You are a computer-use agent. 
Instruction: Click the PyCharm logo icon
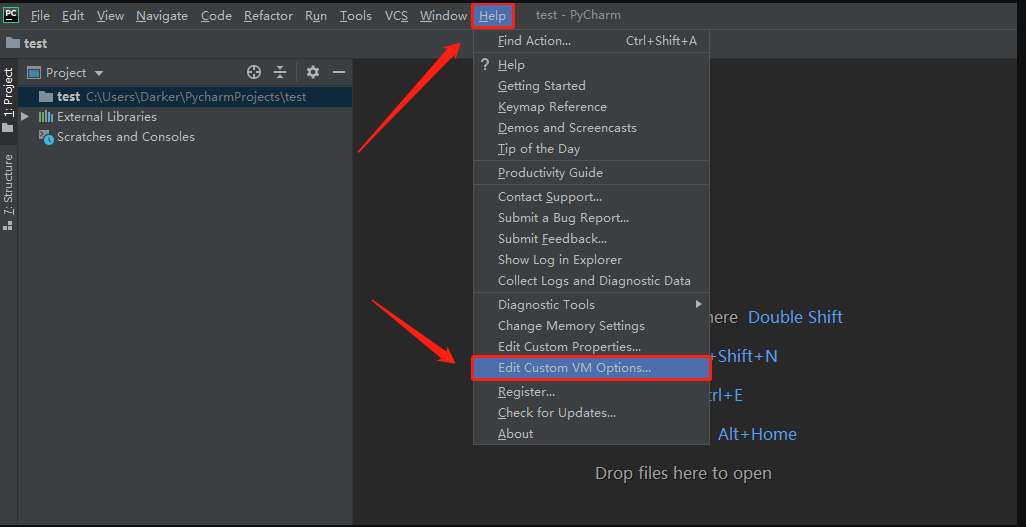tap(11, 14)
